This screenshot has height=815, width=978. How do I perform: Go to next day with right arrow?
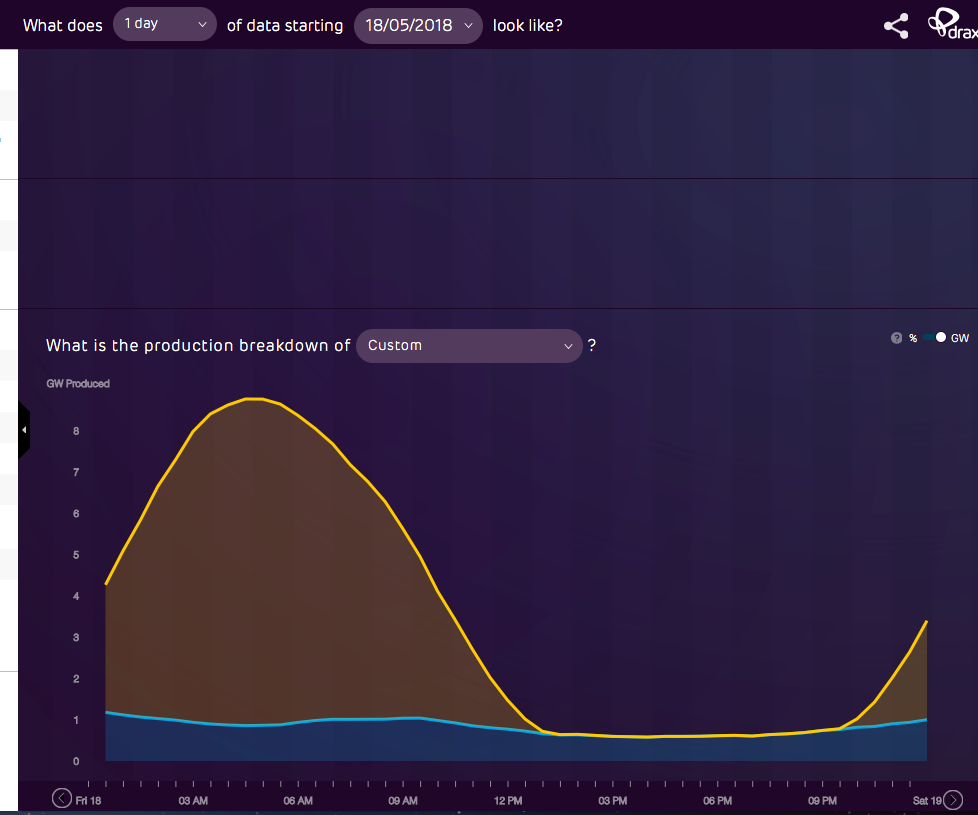pyautogui.click(x=953, y=799)
